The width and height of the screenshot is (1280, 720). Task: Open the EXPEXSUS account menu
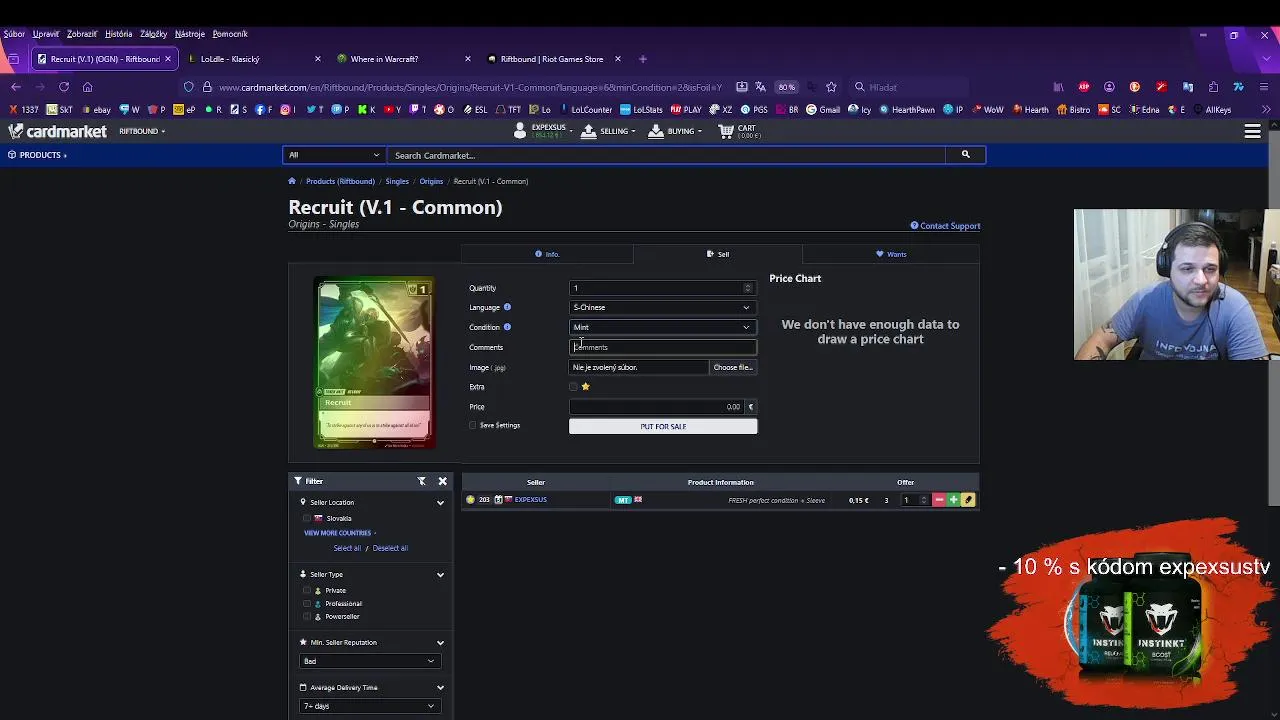(x=541, y=131)
